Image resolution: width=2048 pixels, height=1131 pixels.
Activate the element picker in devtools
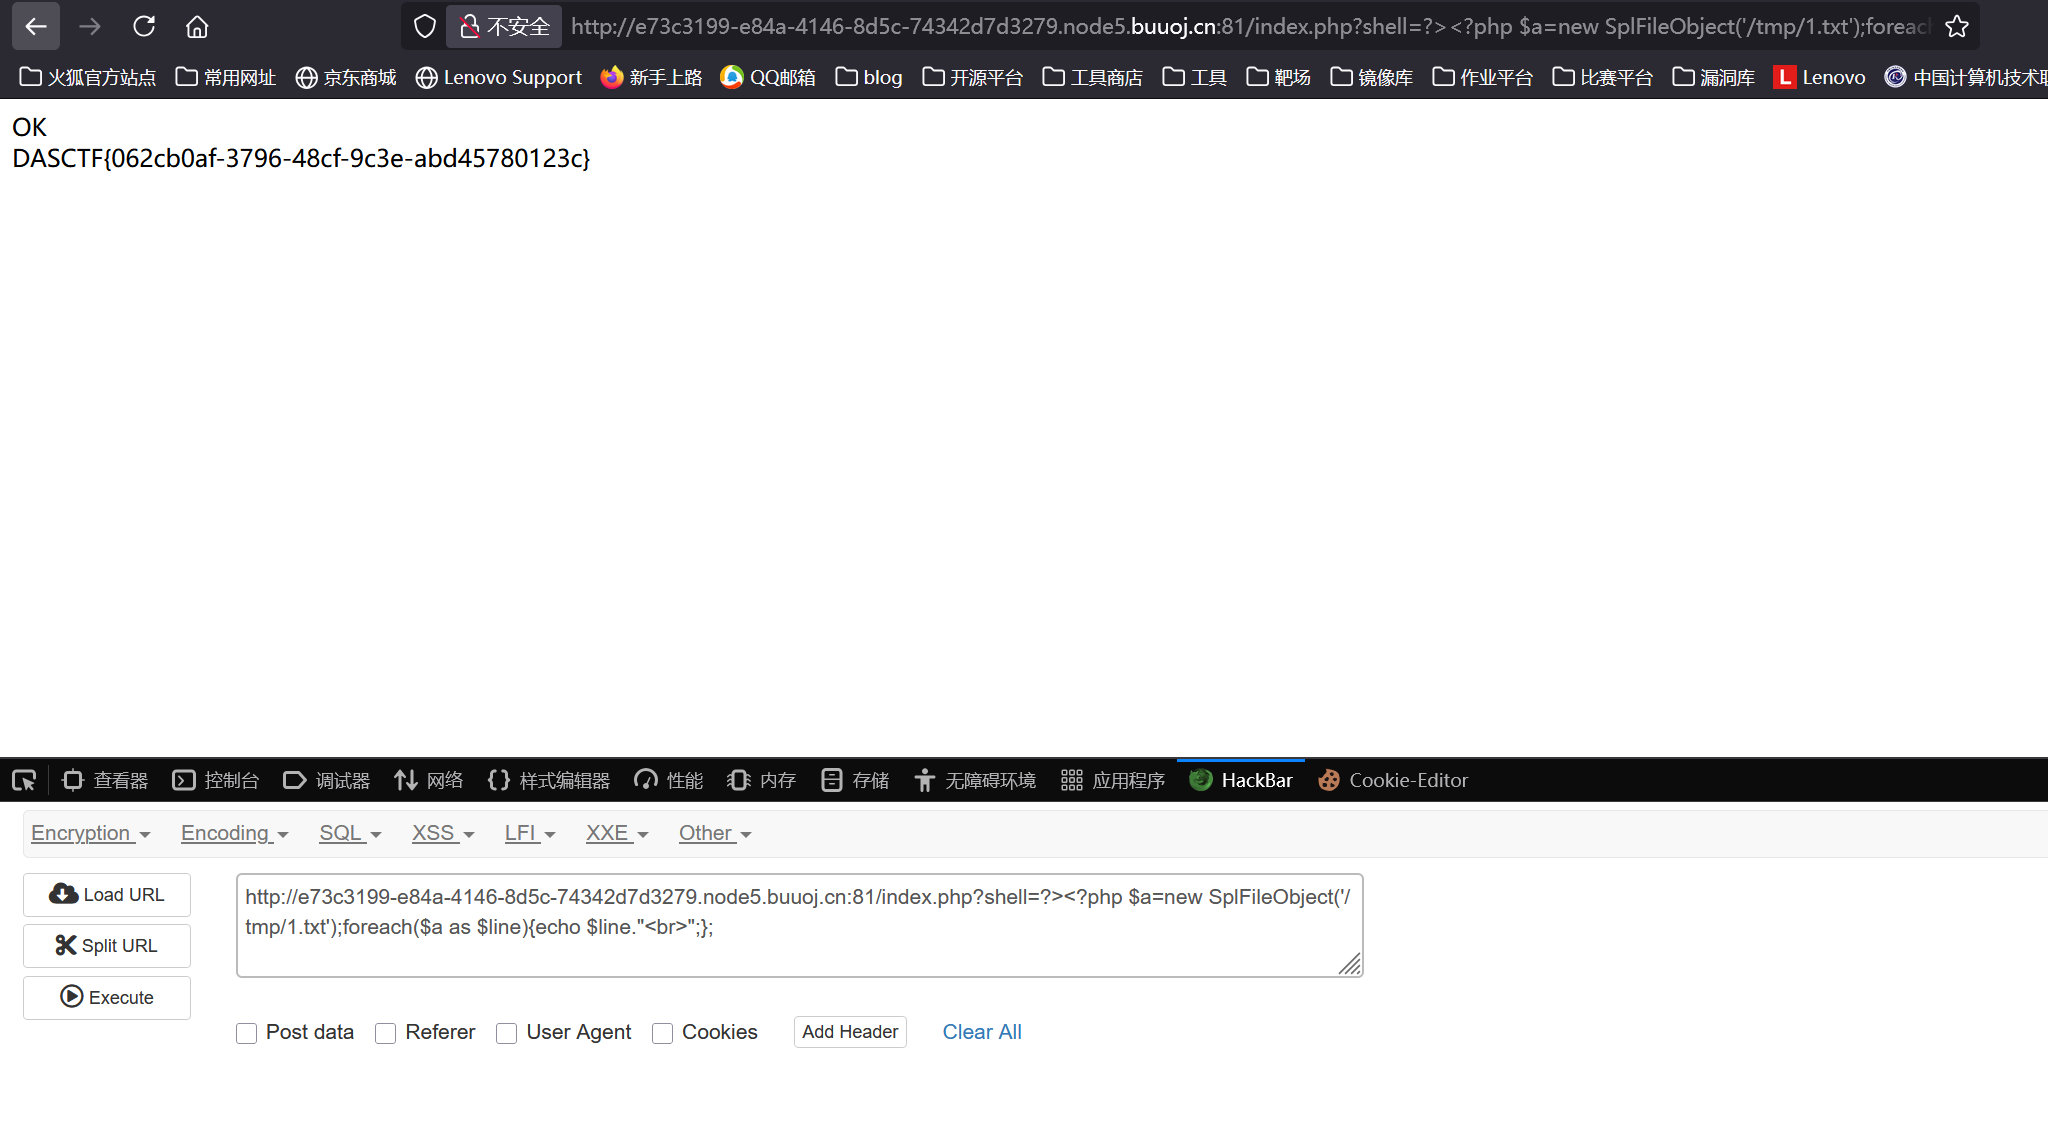[x=24, y=780]
